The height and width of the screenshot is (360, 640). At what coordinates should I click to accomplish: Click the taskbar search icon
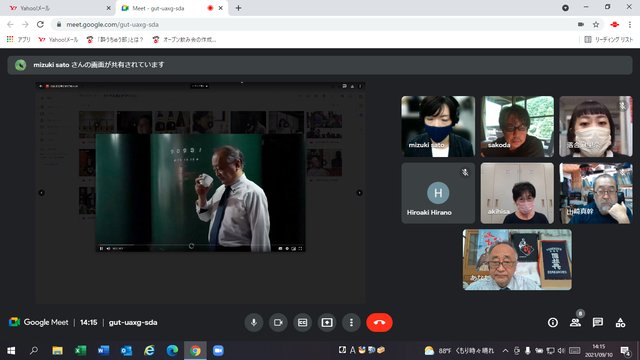(x=34, y=351)
